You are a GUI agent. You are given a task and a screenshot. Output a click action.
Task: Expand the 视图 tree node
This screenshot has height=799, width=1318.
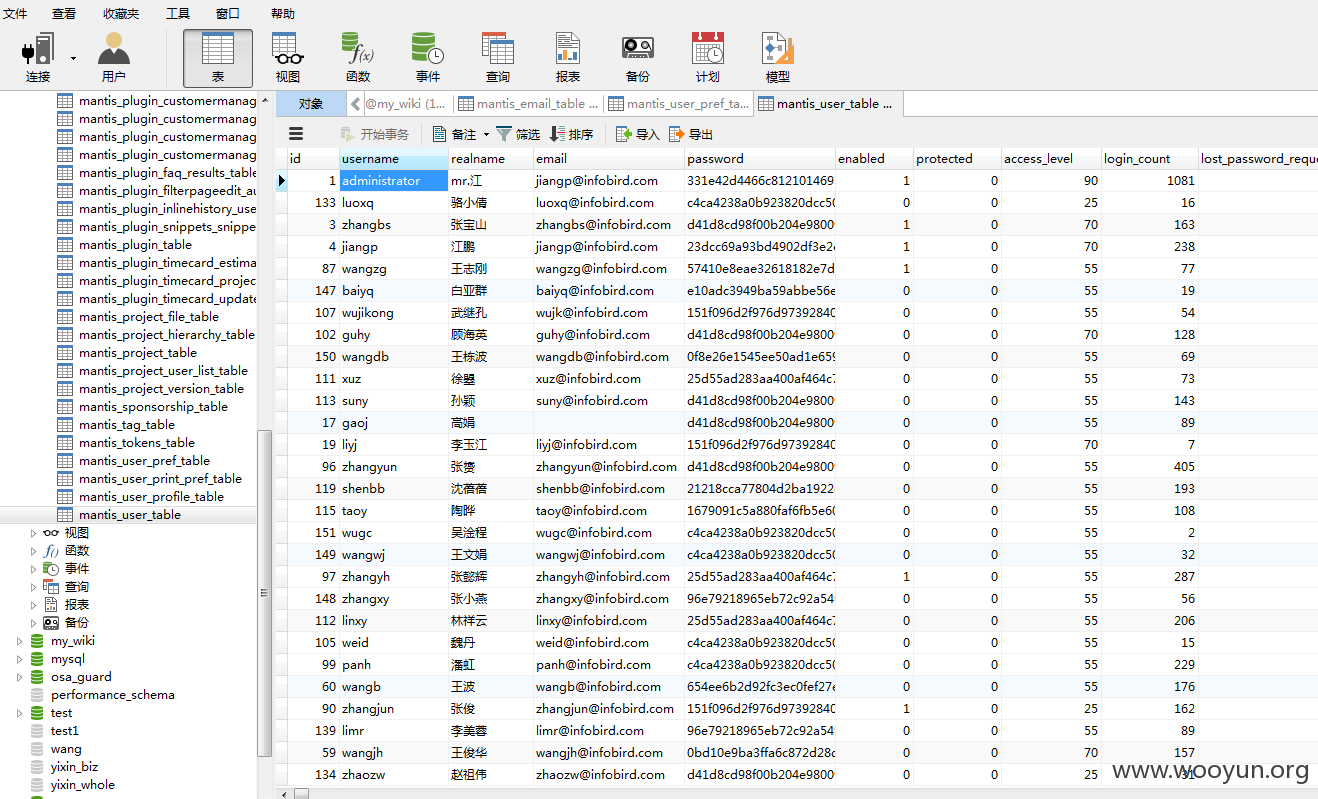[33, 533]
